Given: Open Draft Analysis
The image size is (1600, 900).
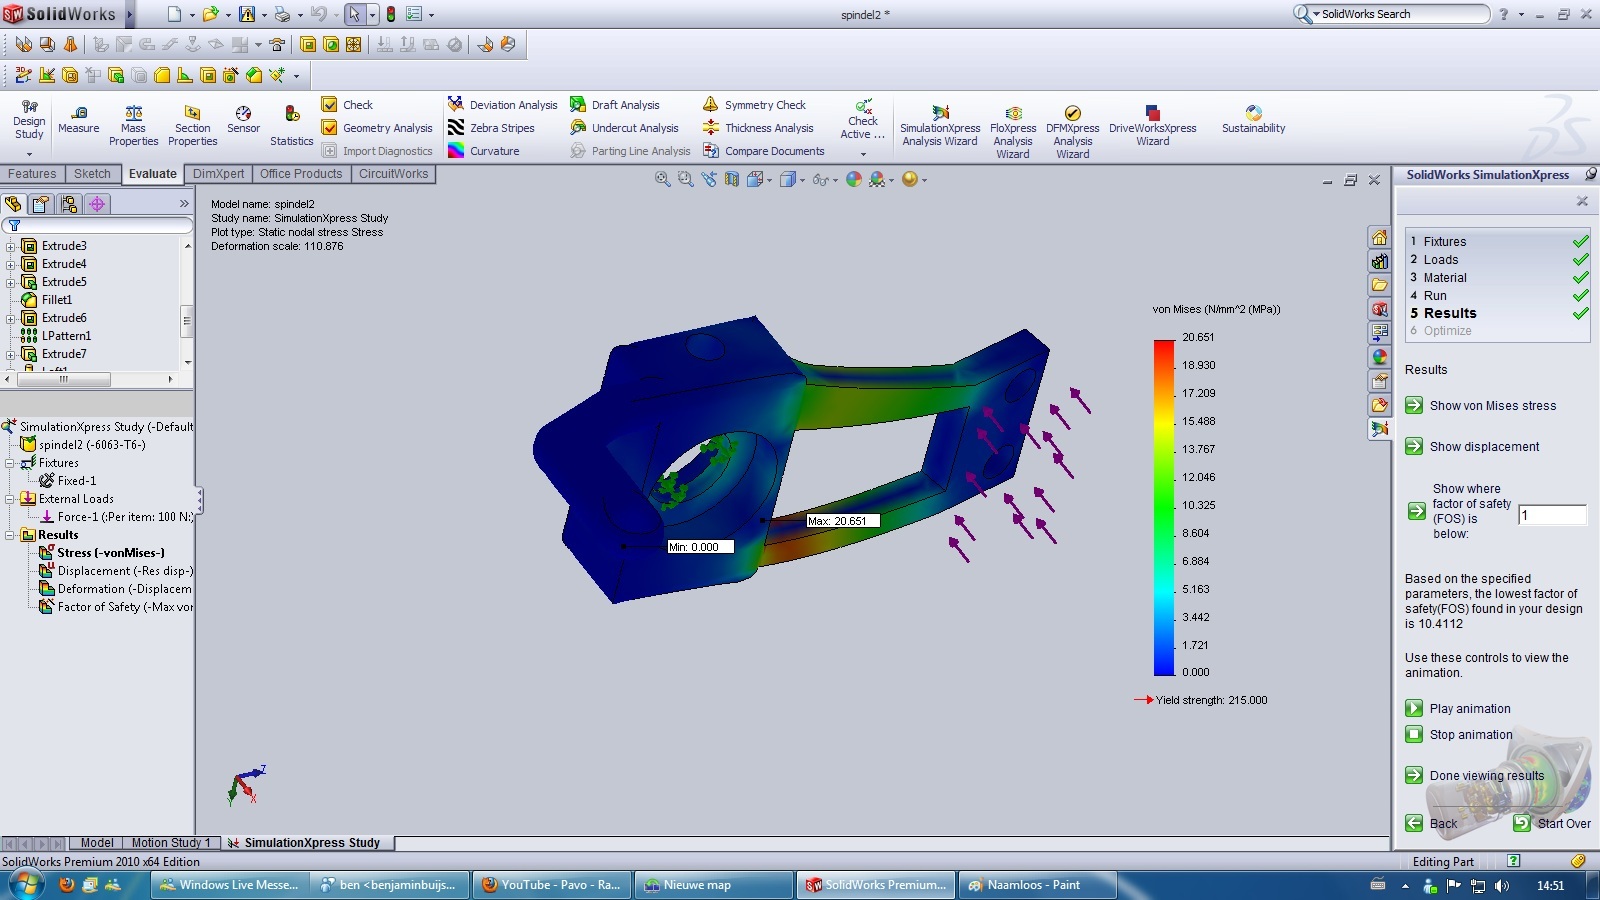Looking at the screenshot, I should point(614,104).
